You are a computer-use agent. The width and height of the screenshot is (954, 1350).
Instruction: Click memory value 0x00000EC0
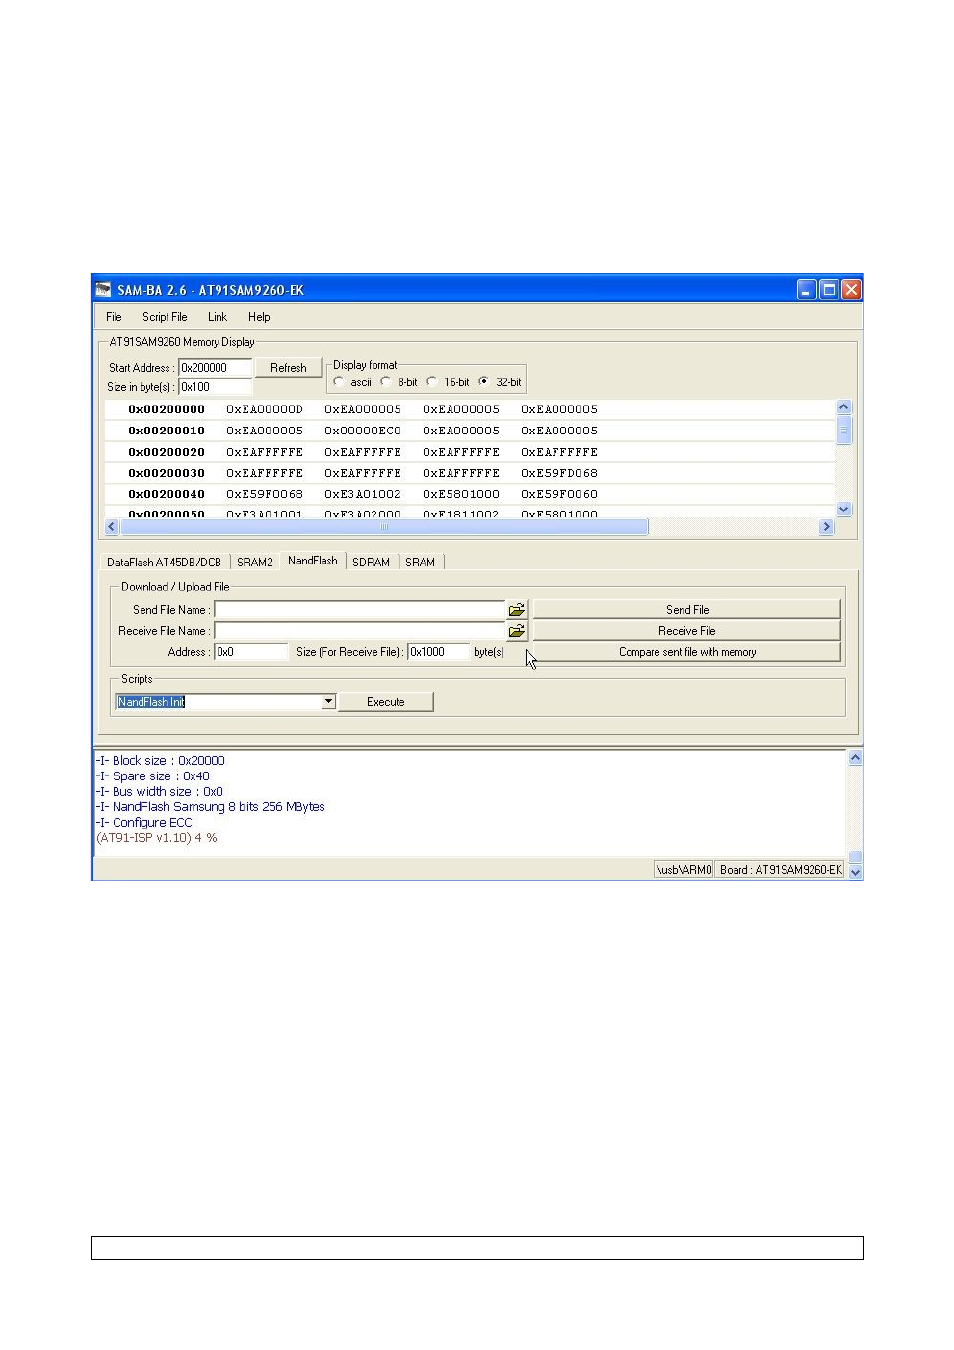click(x=362, y=431)
